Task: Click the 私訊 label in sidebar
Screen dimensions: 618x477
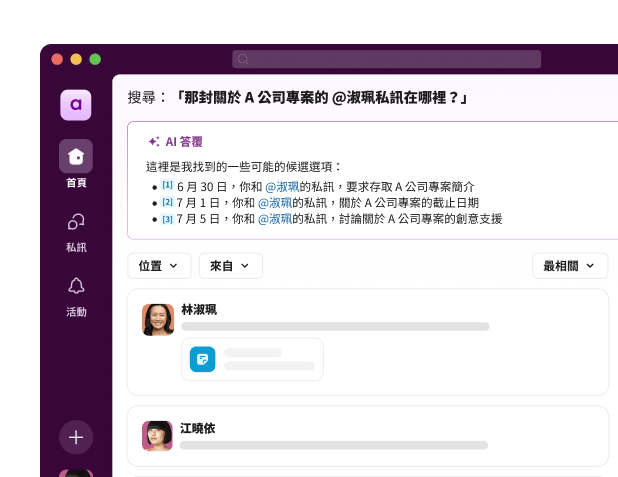Action: coord(76,248)
